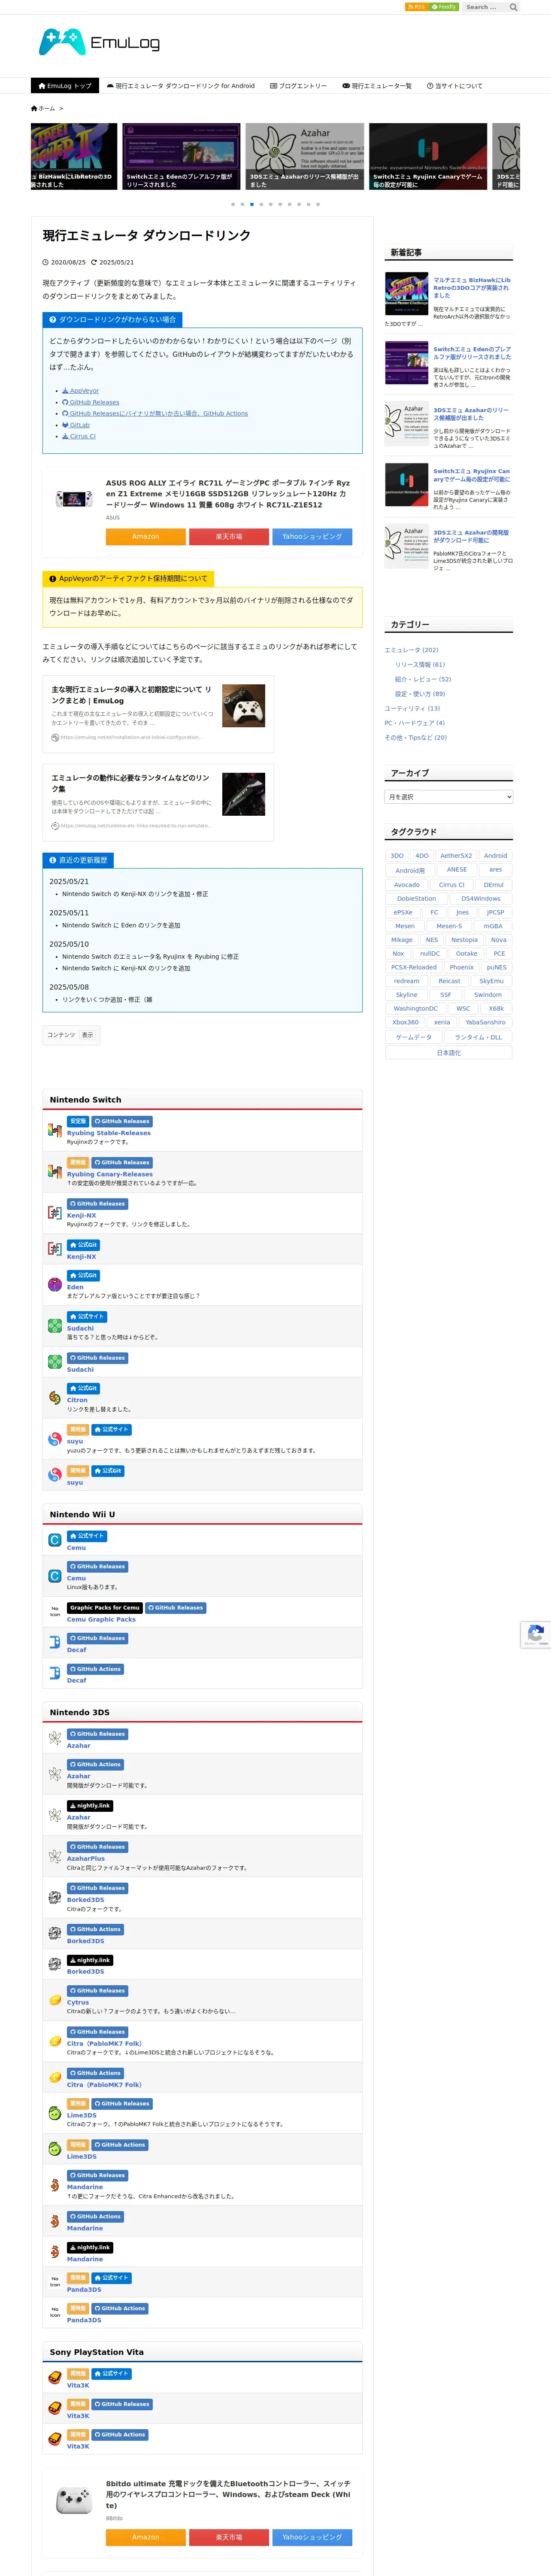Open the Feedly subscribe button
This screenshot has width=551, height=2576.
tap(444, 7)
